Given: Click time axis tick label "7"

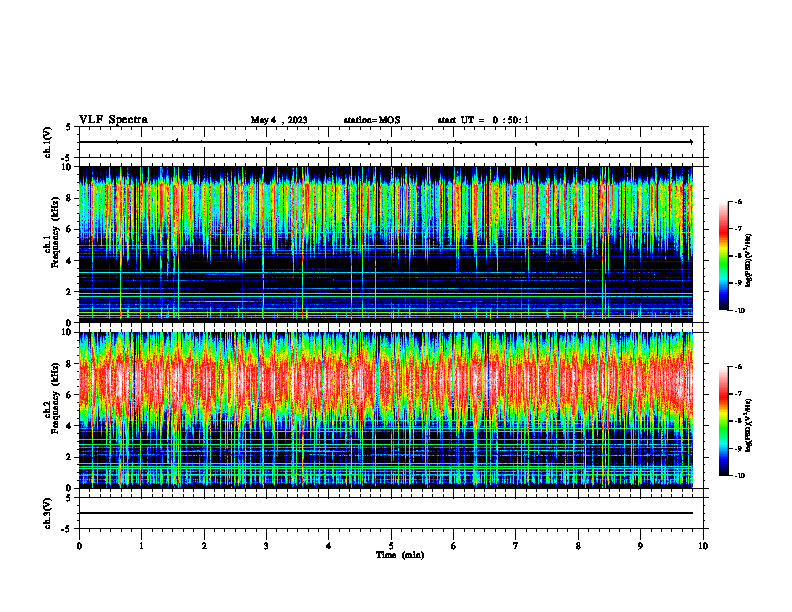Looking at the screenshot, I should coord(516,546).
